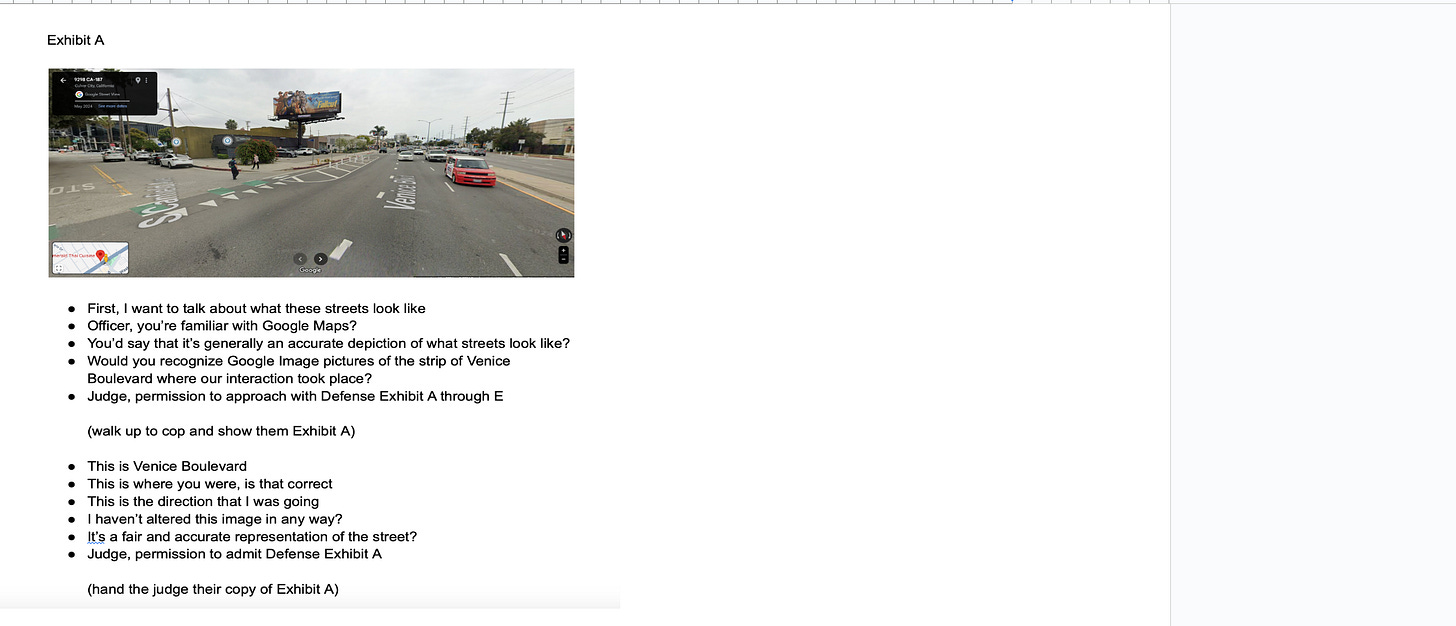Click the Google logo under the arrows
Image resolution: width=1456 pixels, height=626 pixels.
point(310,270)
